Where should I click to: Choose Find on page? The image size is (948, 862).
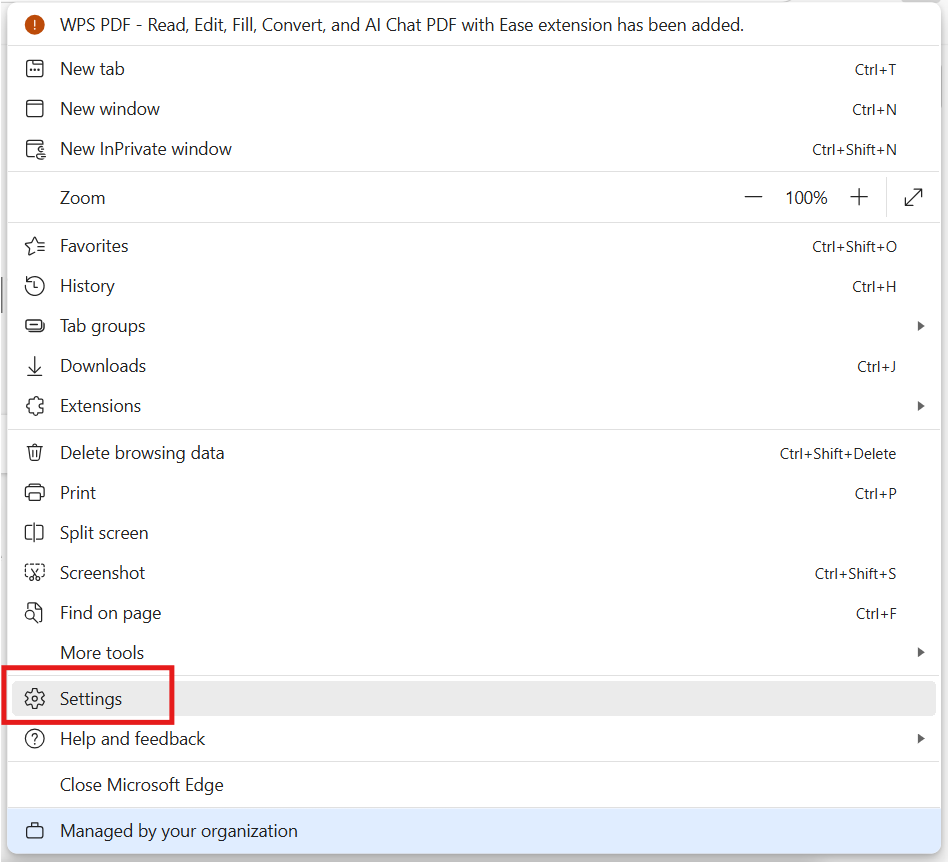point(110,613)
